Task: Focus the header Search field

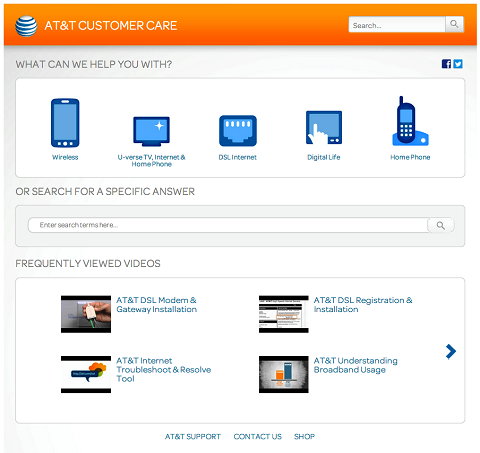Action: pos(397,24)
